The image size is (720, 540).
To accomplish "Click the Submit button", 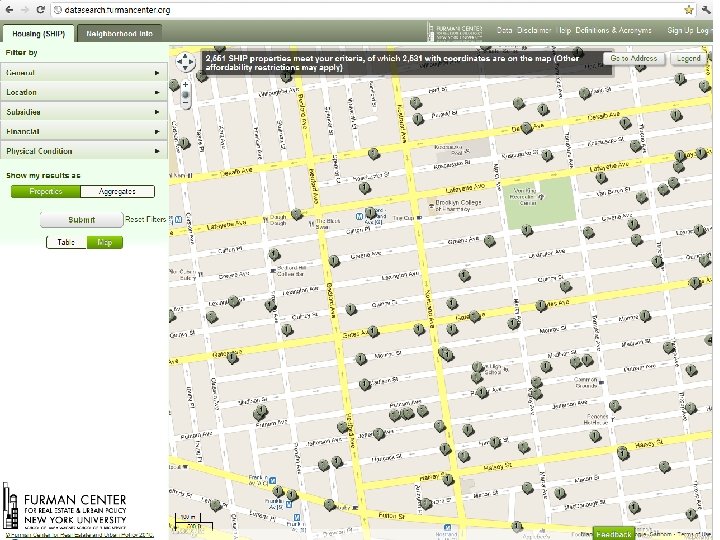I will pos(82,220).
